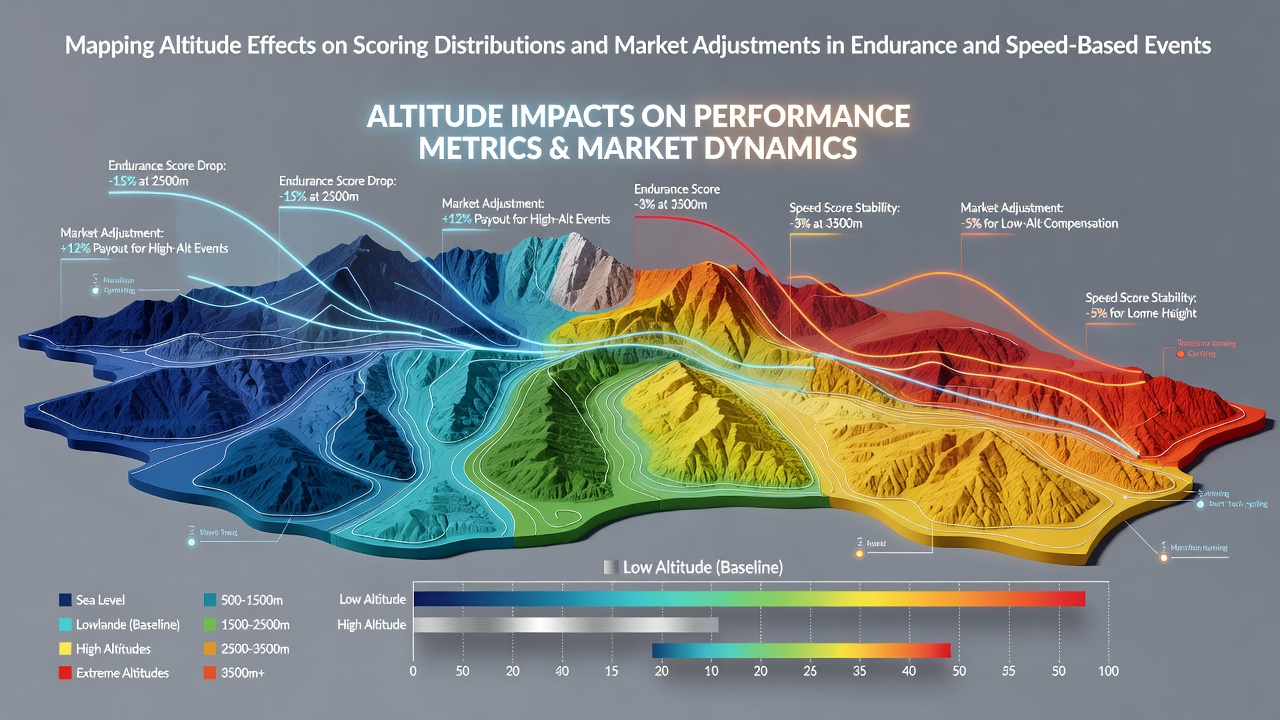Click the yellow High Altitudes legend swatch
This screenshot has width=1280, height=720.
pos(66,649)
